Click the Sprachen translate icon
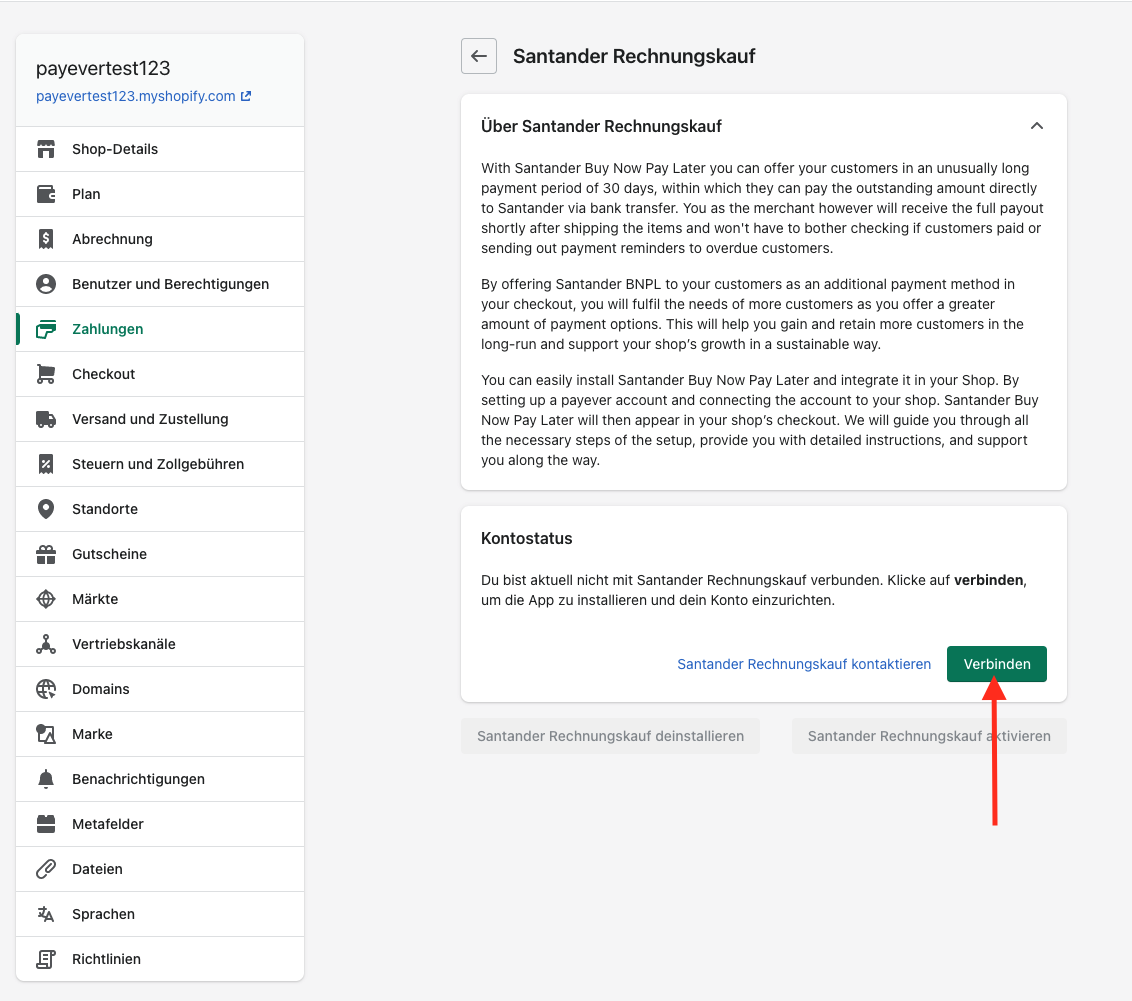This screenshot has height=1001, width=1132. click(x=46, y=914)
